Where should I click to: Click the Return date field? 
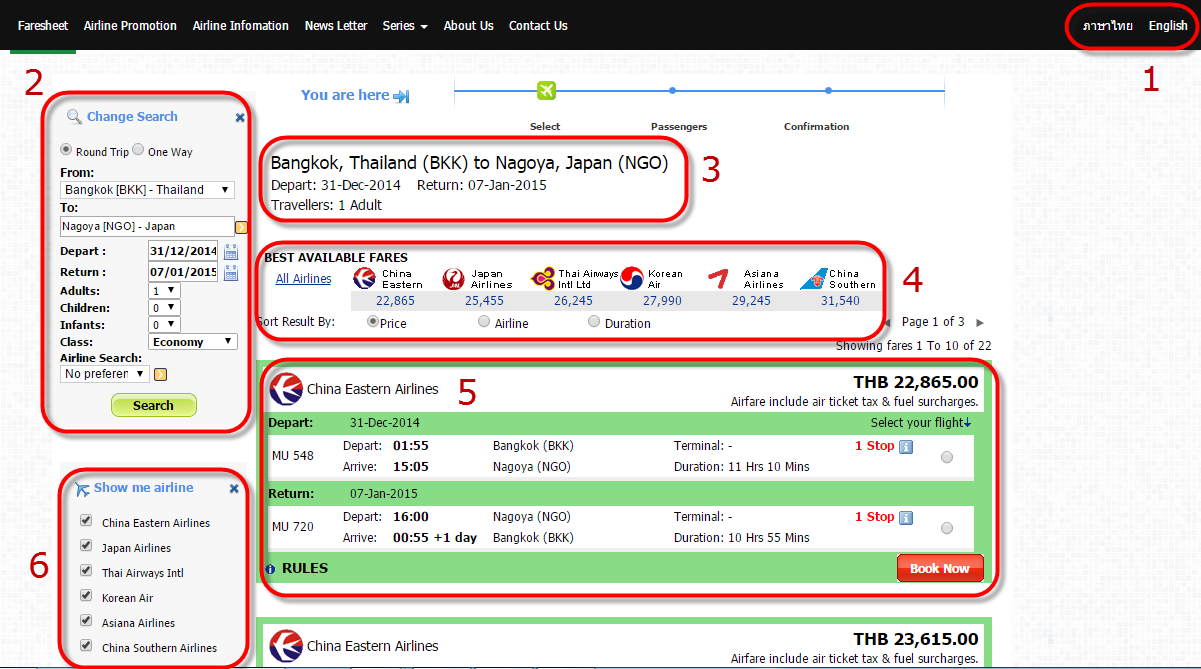(183, 272)
